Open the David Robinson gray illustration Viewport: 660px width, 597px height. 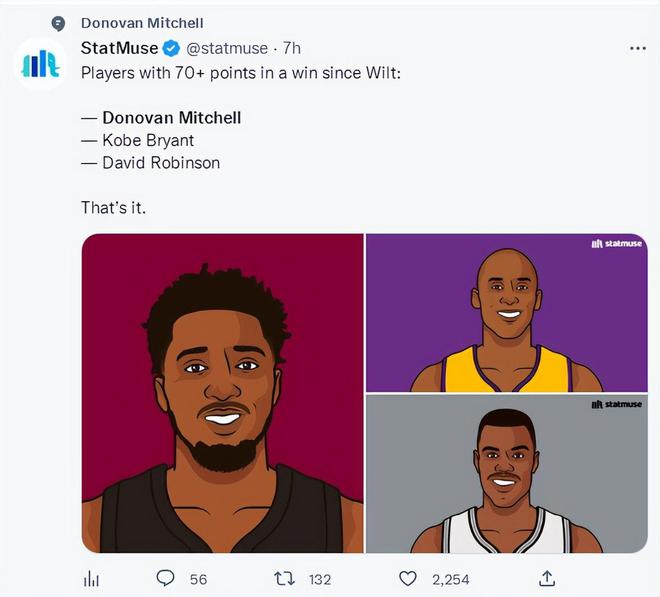[x=507, y=474]
